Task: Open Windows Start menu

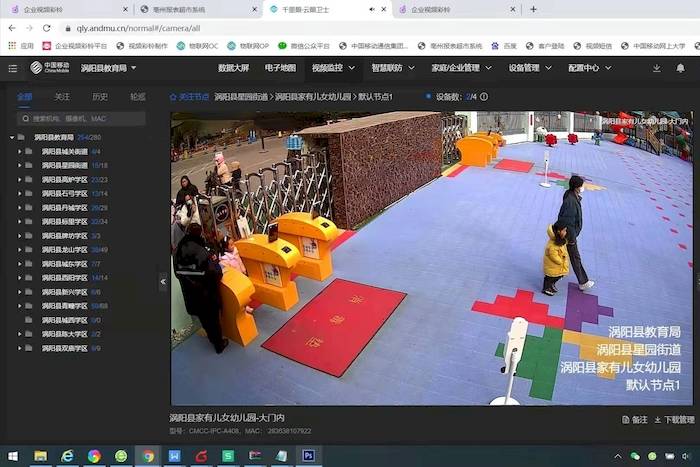Action: pos(13,456)
